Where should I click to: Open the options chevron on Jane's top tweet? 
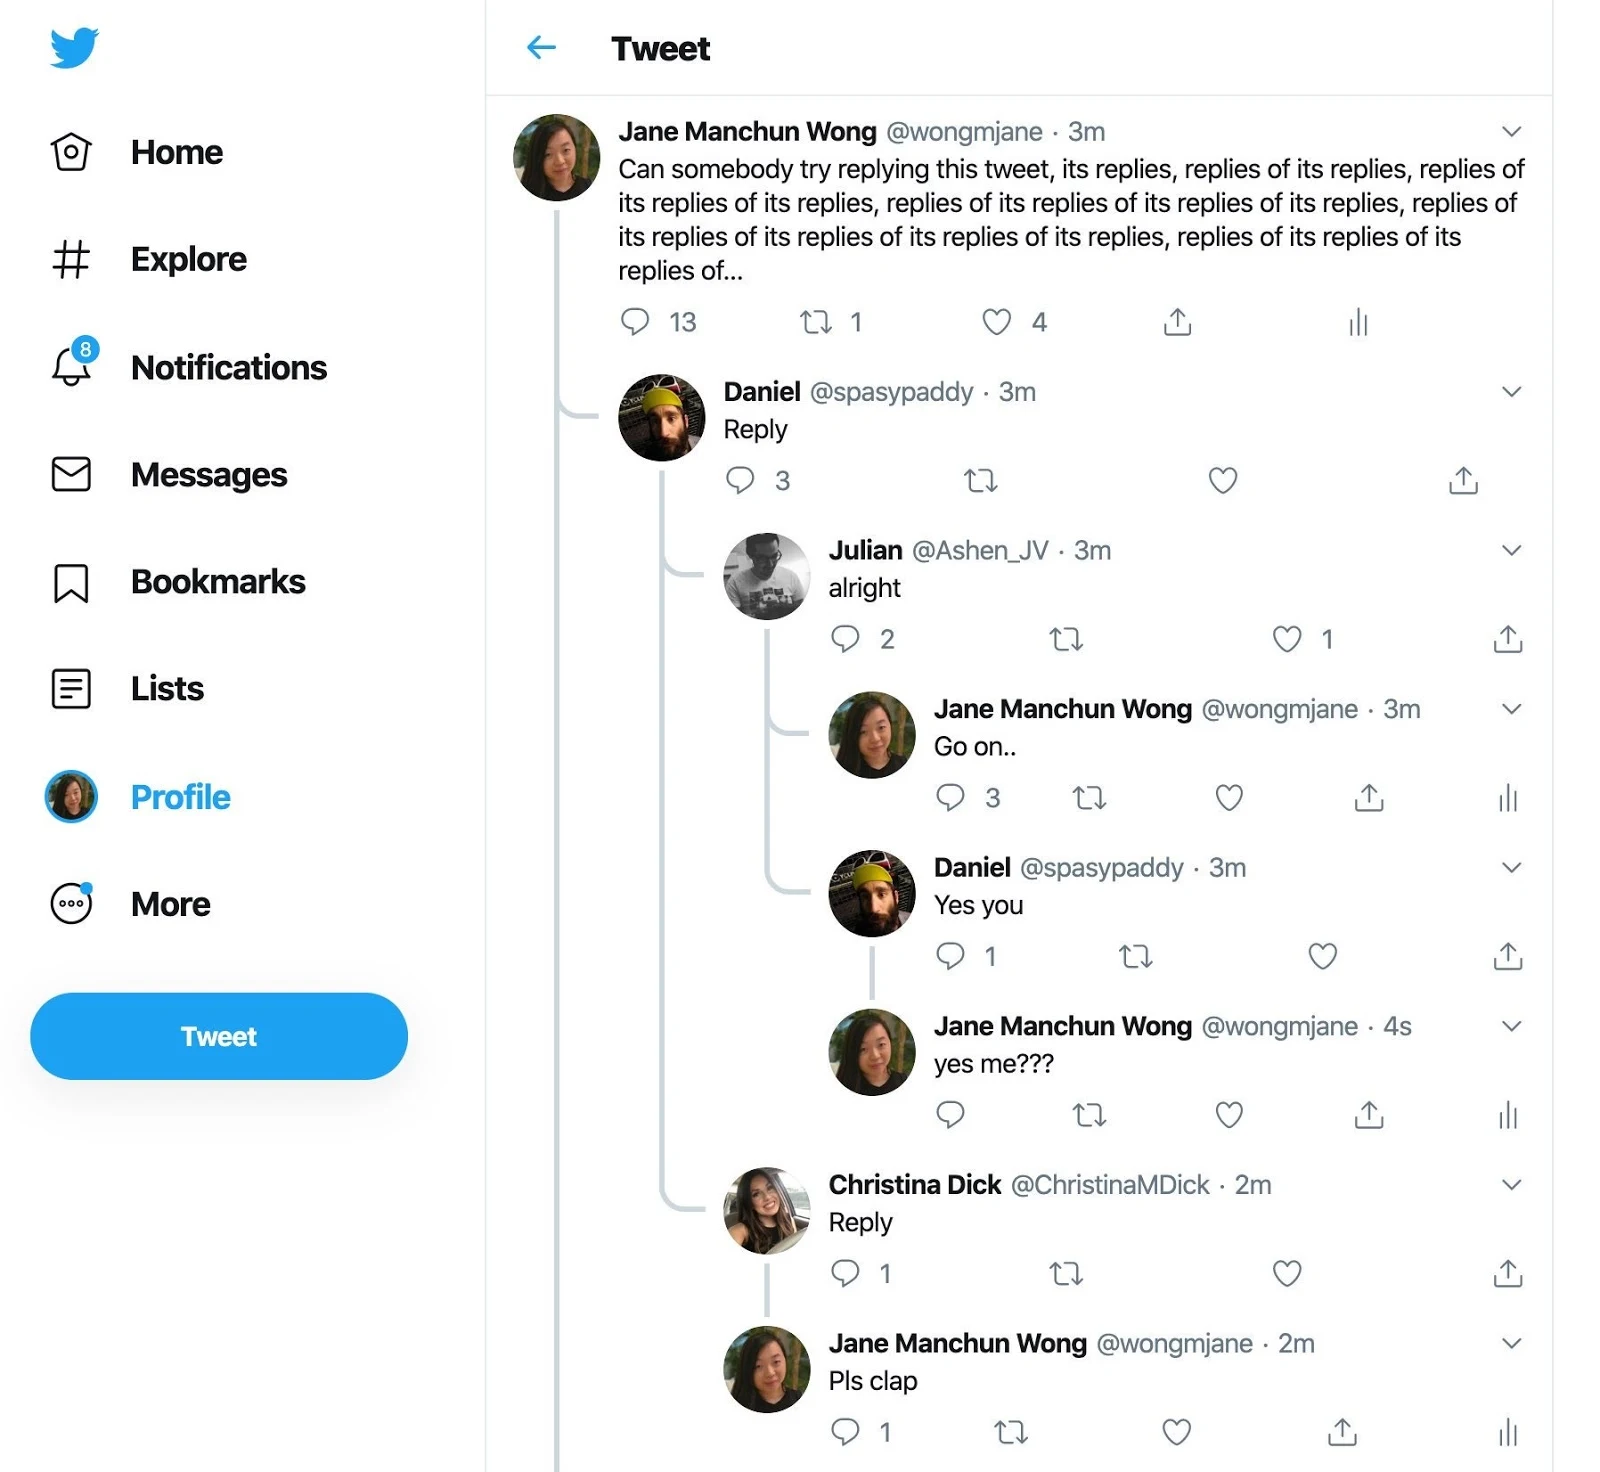(1512, 131)
